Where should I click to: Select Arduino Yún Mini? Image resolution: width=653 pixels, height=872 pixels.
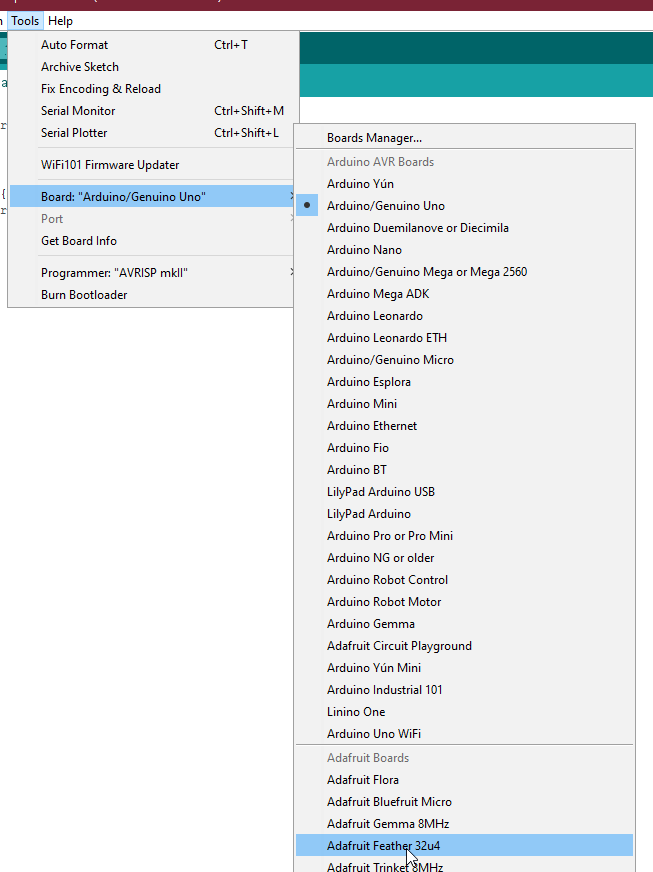pyautogui.click(x=464, y=668)
